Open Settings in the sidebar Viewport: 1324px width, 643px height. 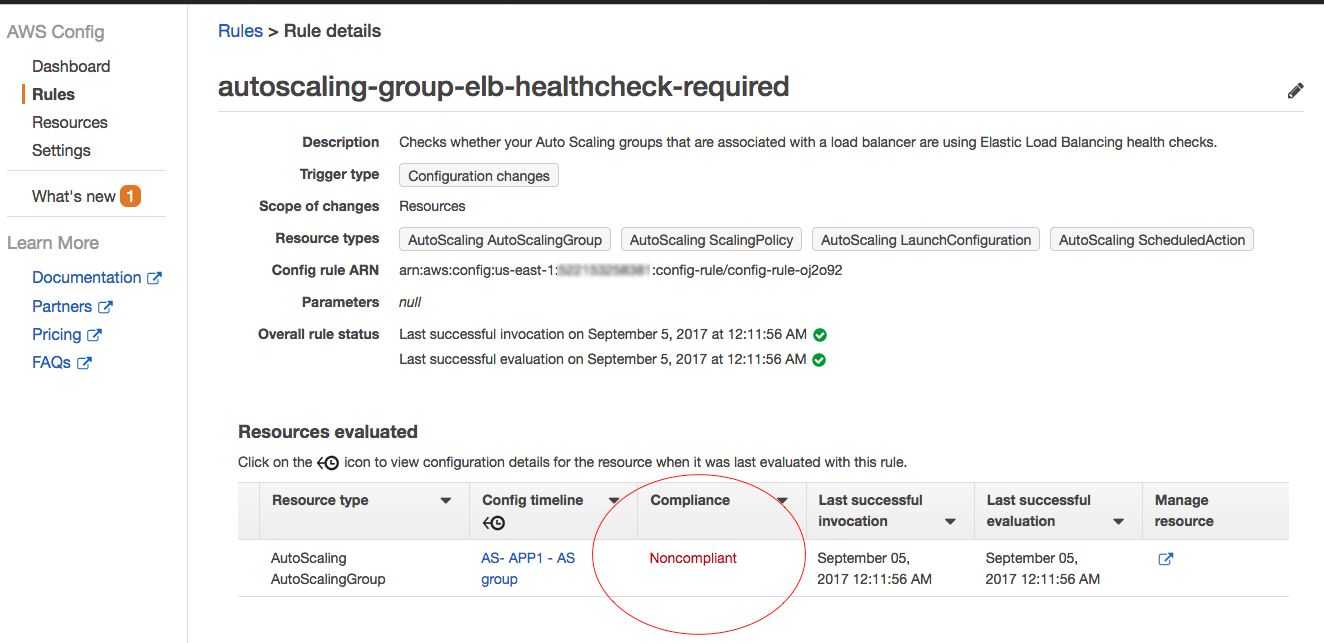click(x=61, y=150)
